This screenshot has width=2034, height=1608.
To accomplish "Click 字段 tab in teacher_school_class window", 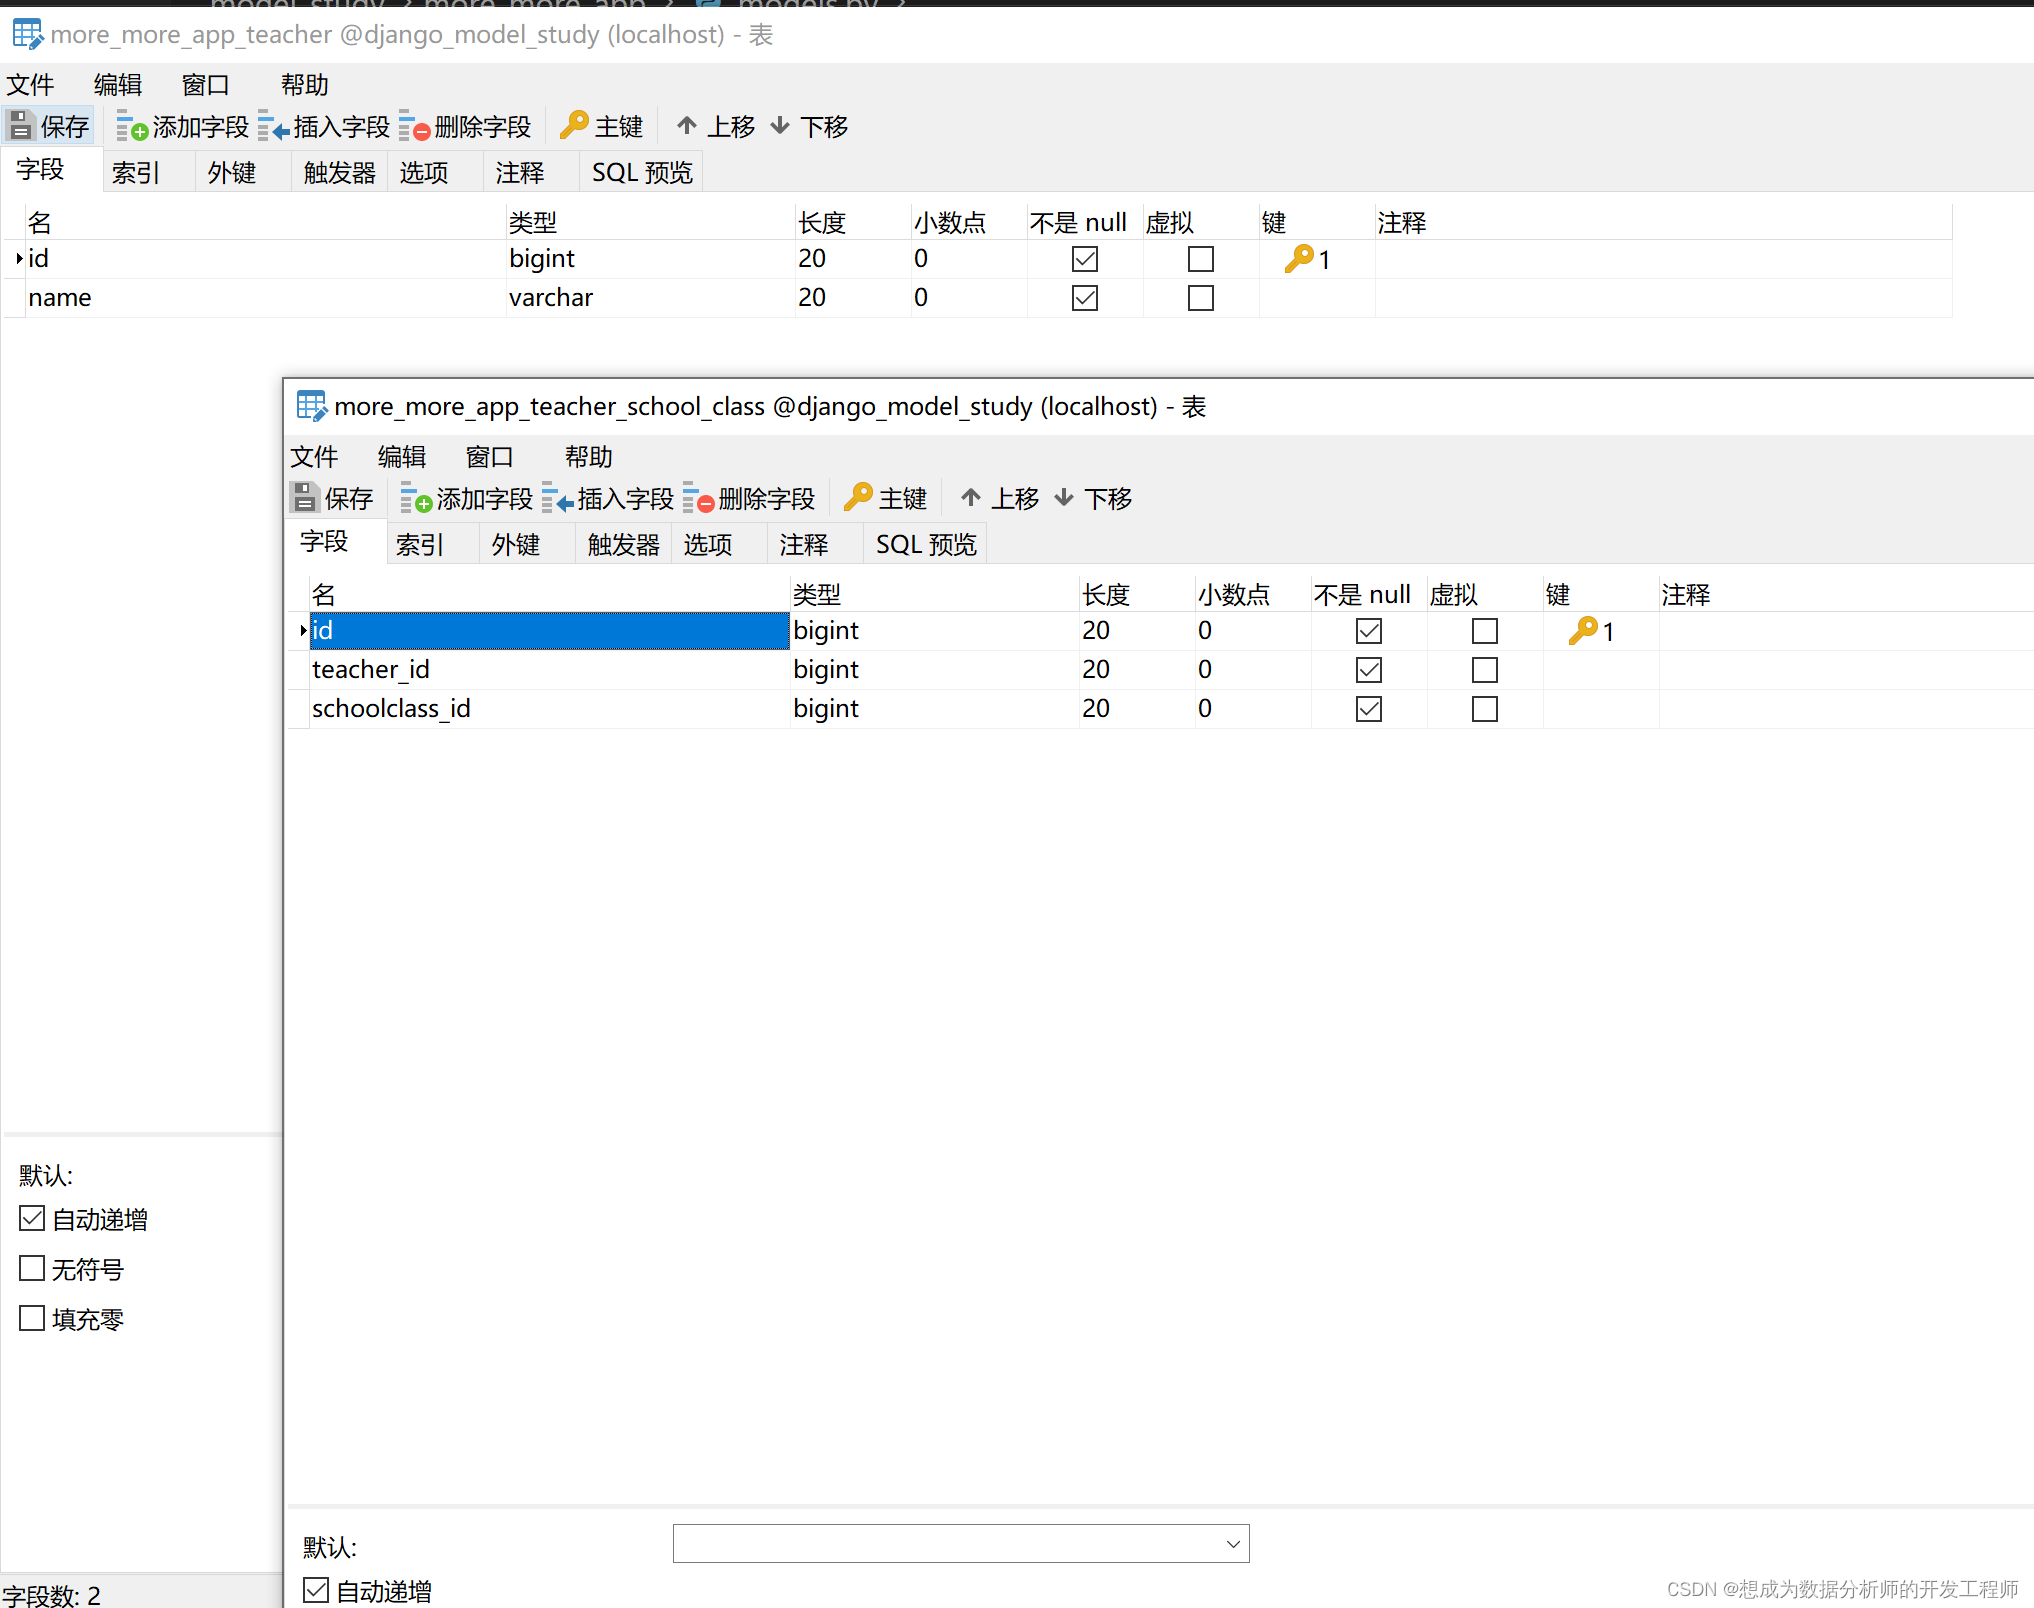I will click(336, 542).
